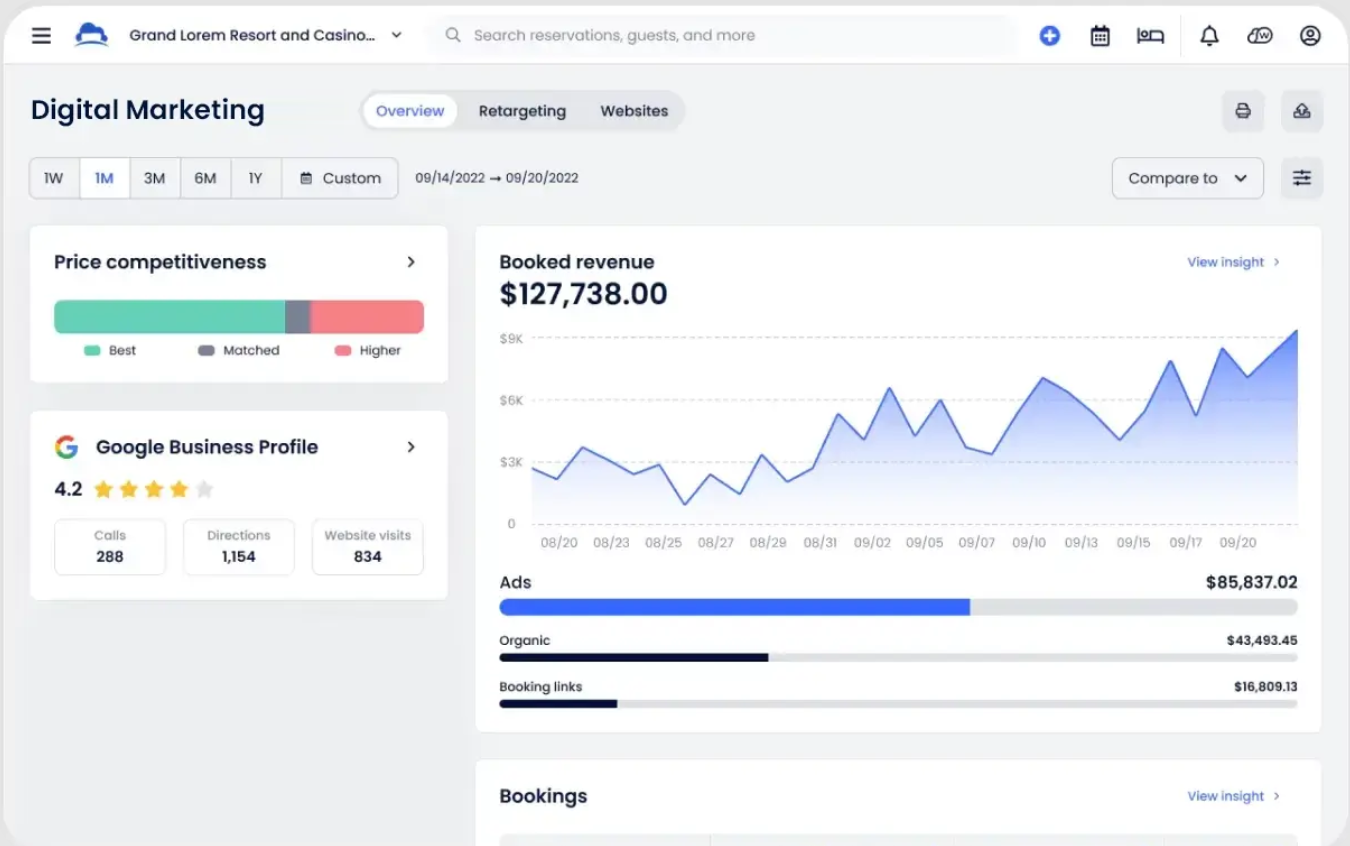The image size is (1350, 846).
Task: Open the calendar icon in top bar
Action: pyautogui.click(x=1100, y=36)
